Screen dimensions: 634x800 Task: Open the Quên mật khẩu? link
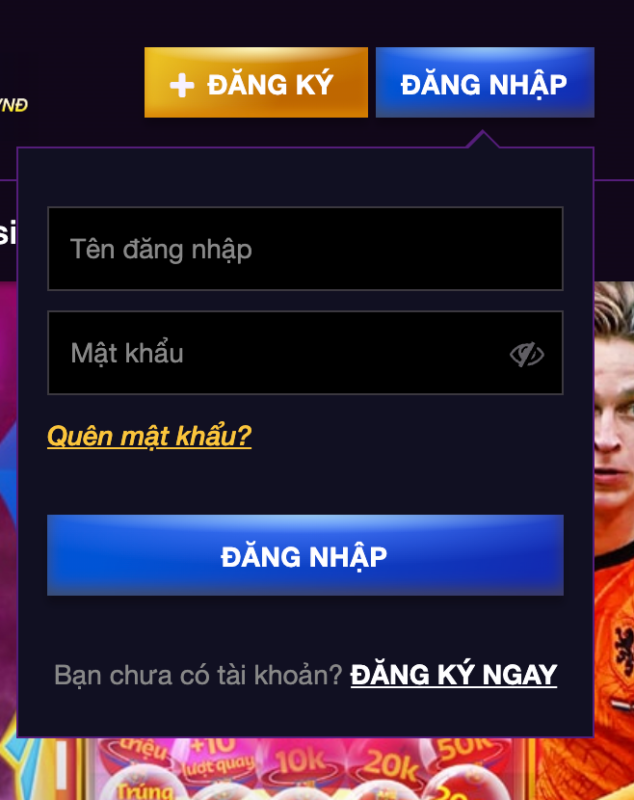(149, 436)
